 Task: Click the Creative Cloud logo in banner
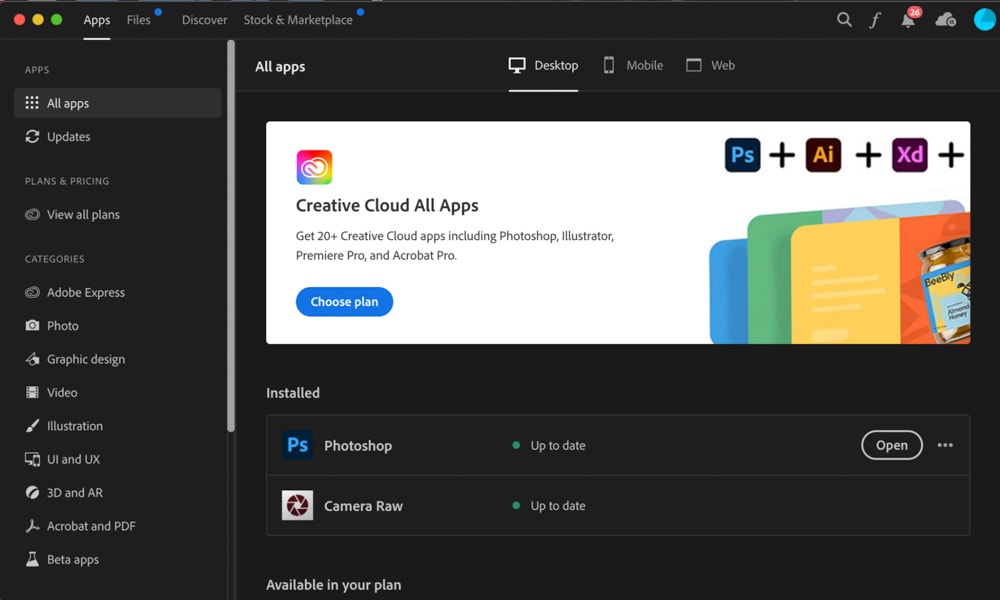tap(314, 167)
